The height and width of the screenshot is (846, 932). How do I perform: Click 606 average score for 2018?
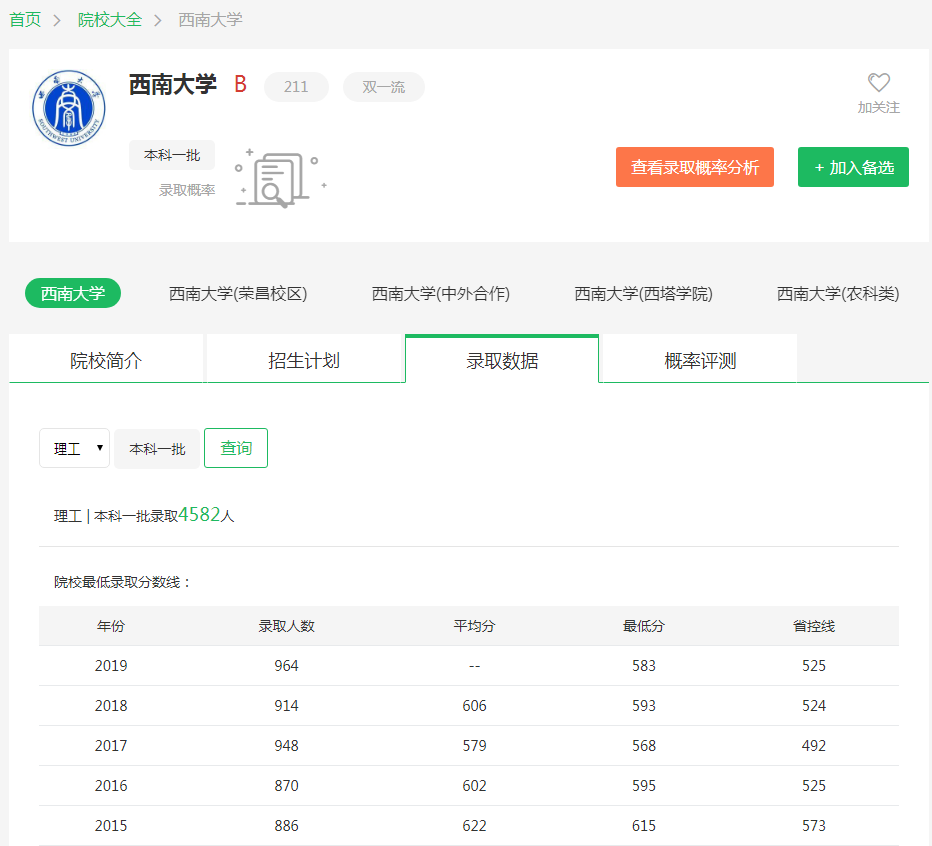(x=474, y=706)
